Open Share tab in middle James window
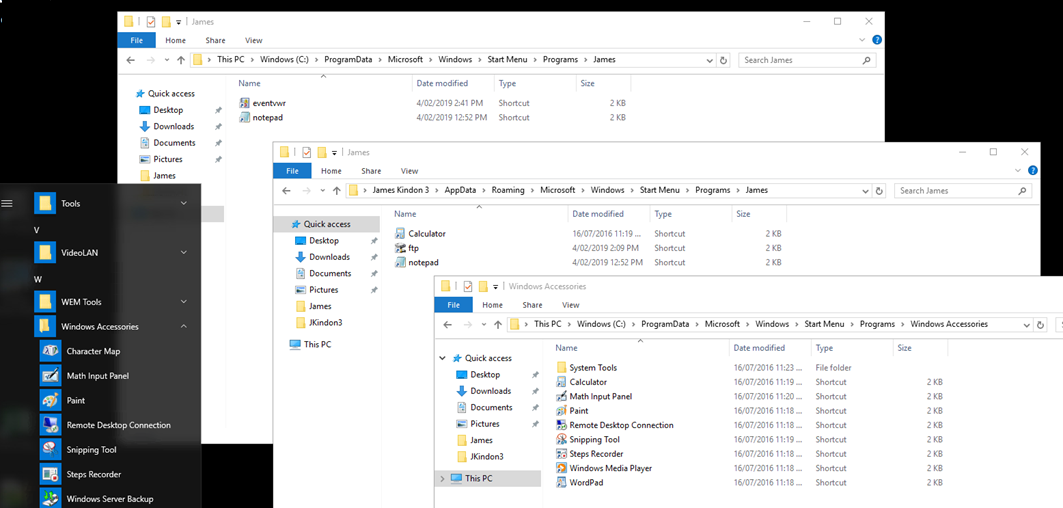Image resolution: width=1063 pixels, height=508 pixels. 372,171
